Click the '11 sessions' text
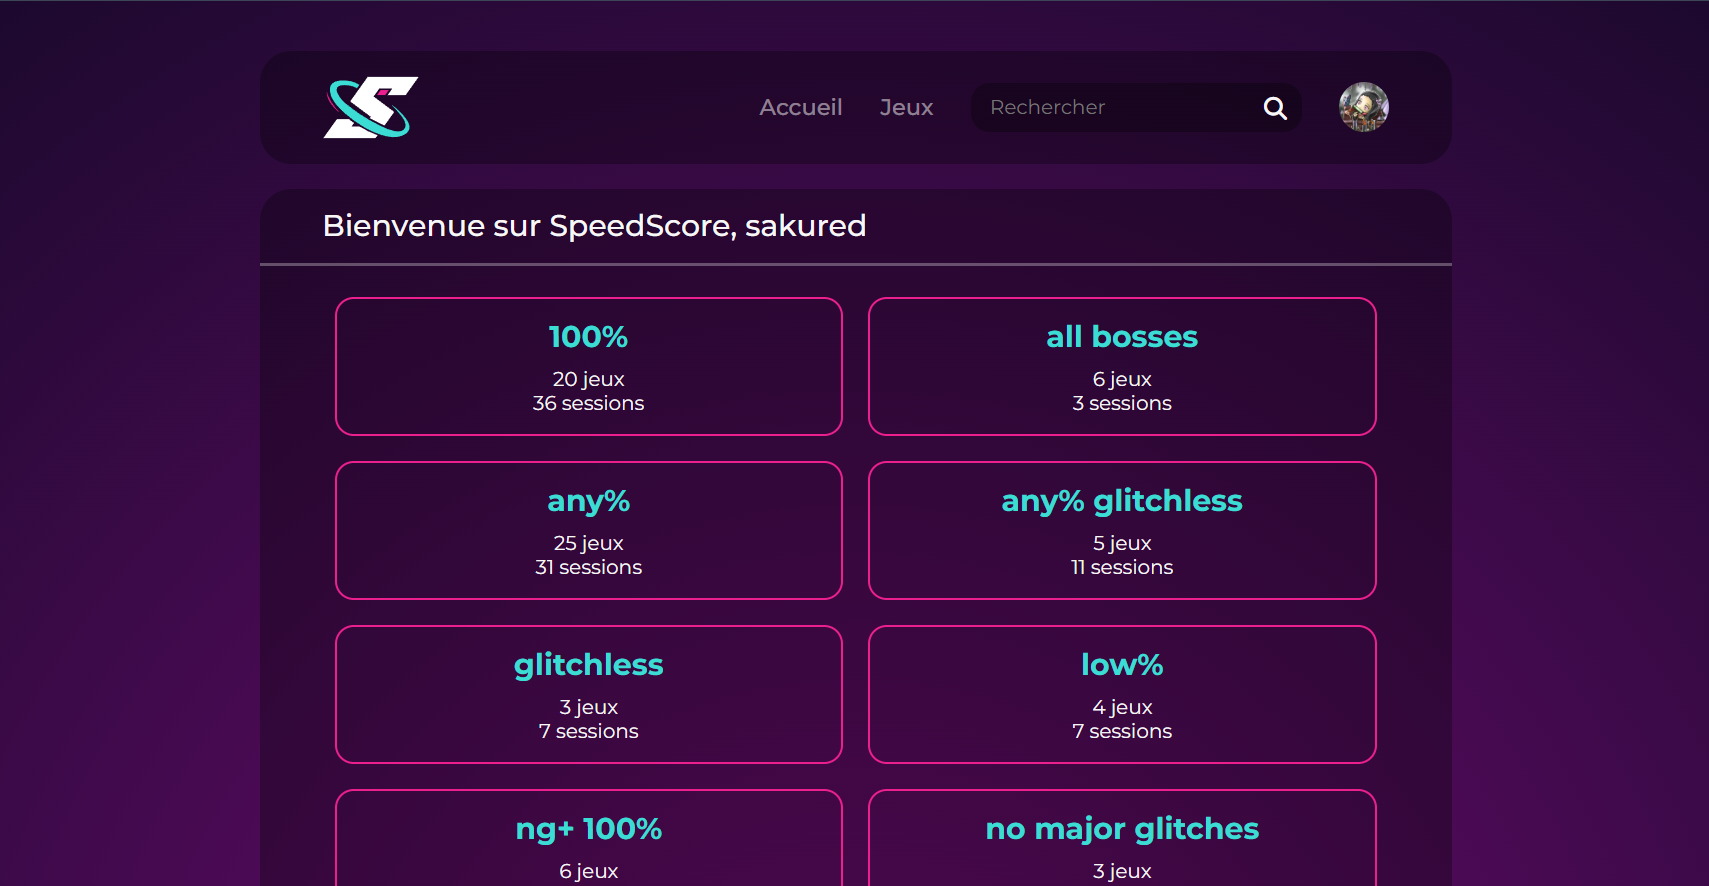This screenshot has width=1709, height=886. pyautogui.click(x=1122, y=567)
